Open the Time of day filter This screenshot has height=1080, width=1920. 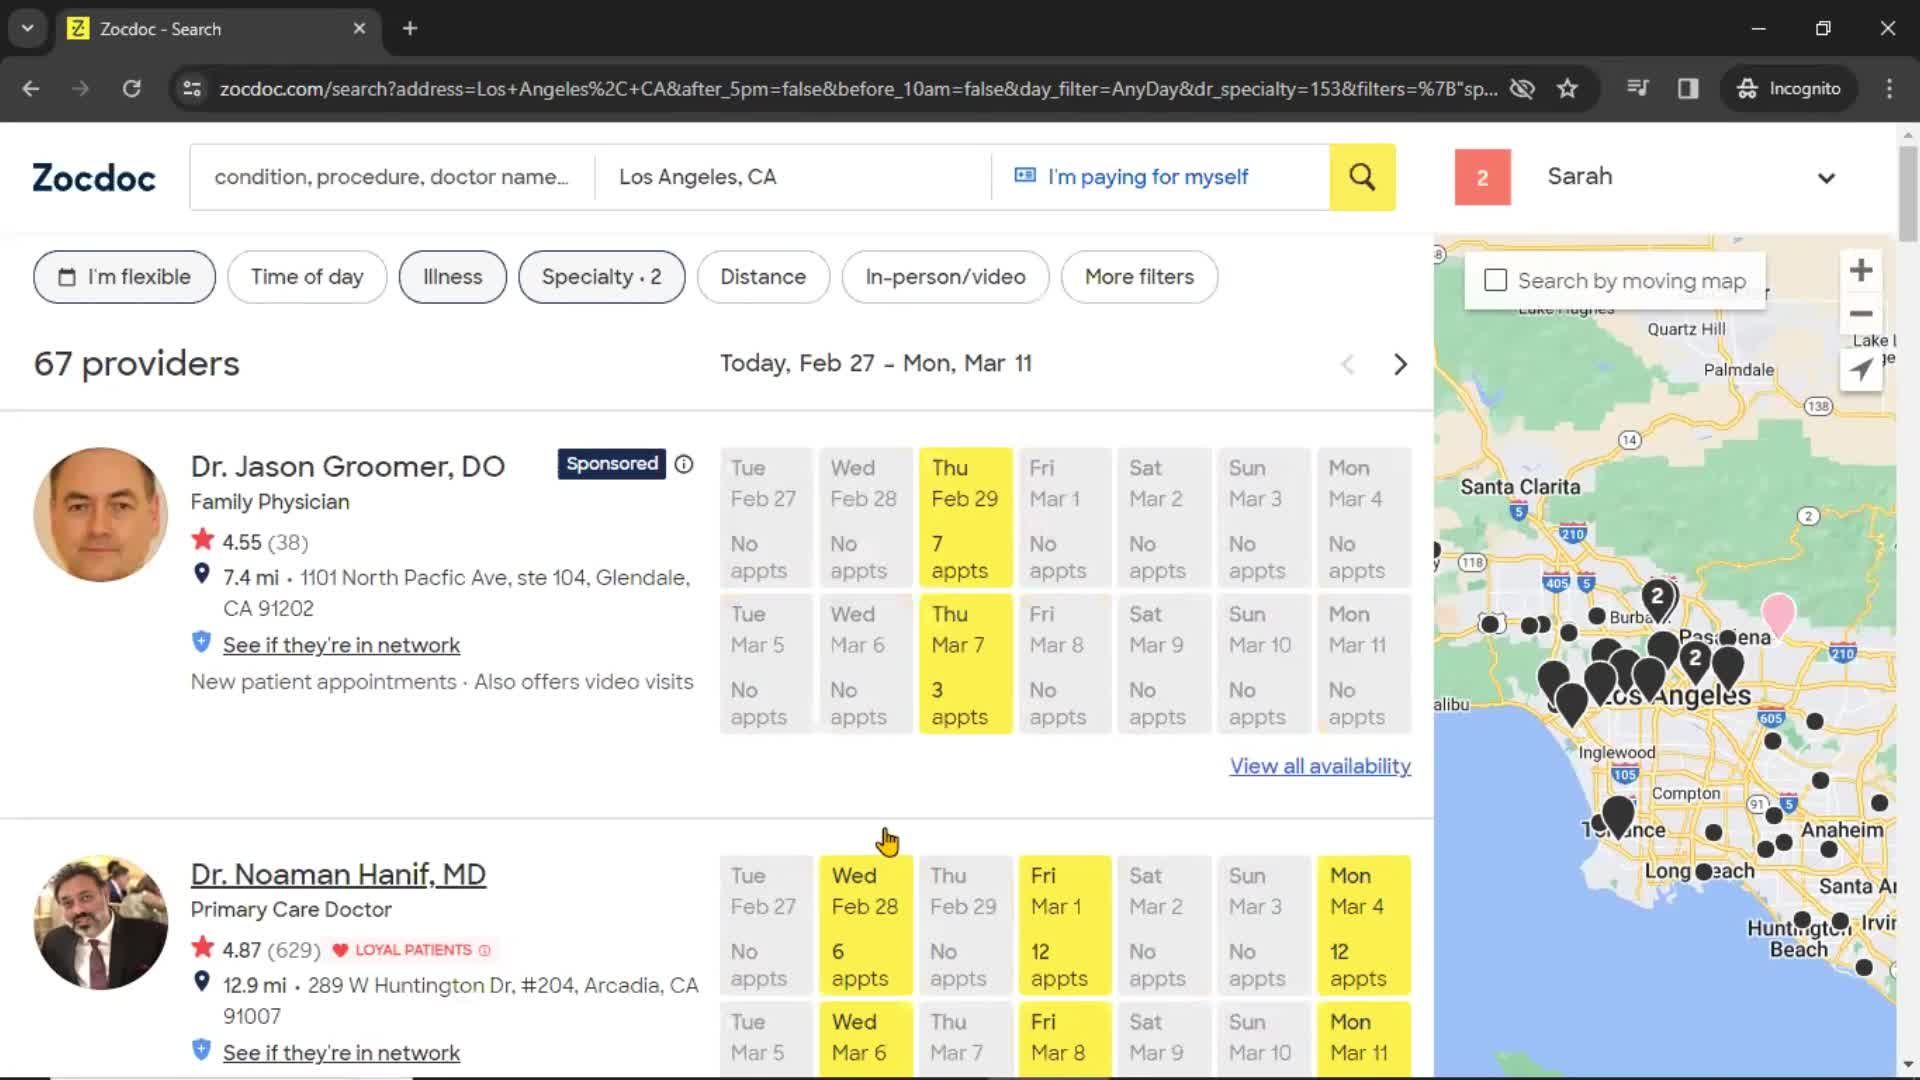[307, 277]
